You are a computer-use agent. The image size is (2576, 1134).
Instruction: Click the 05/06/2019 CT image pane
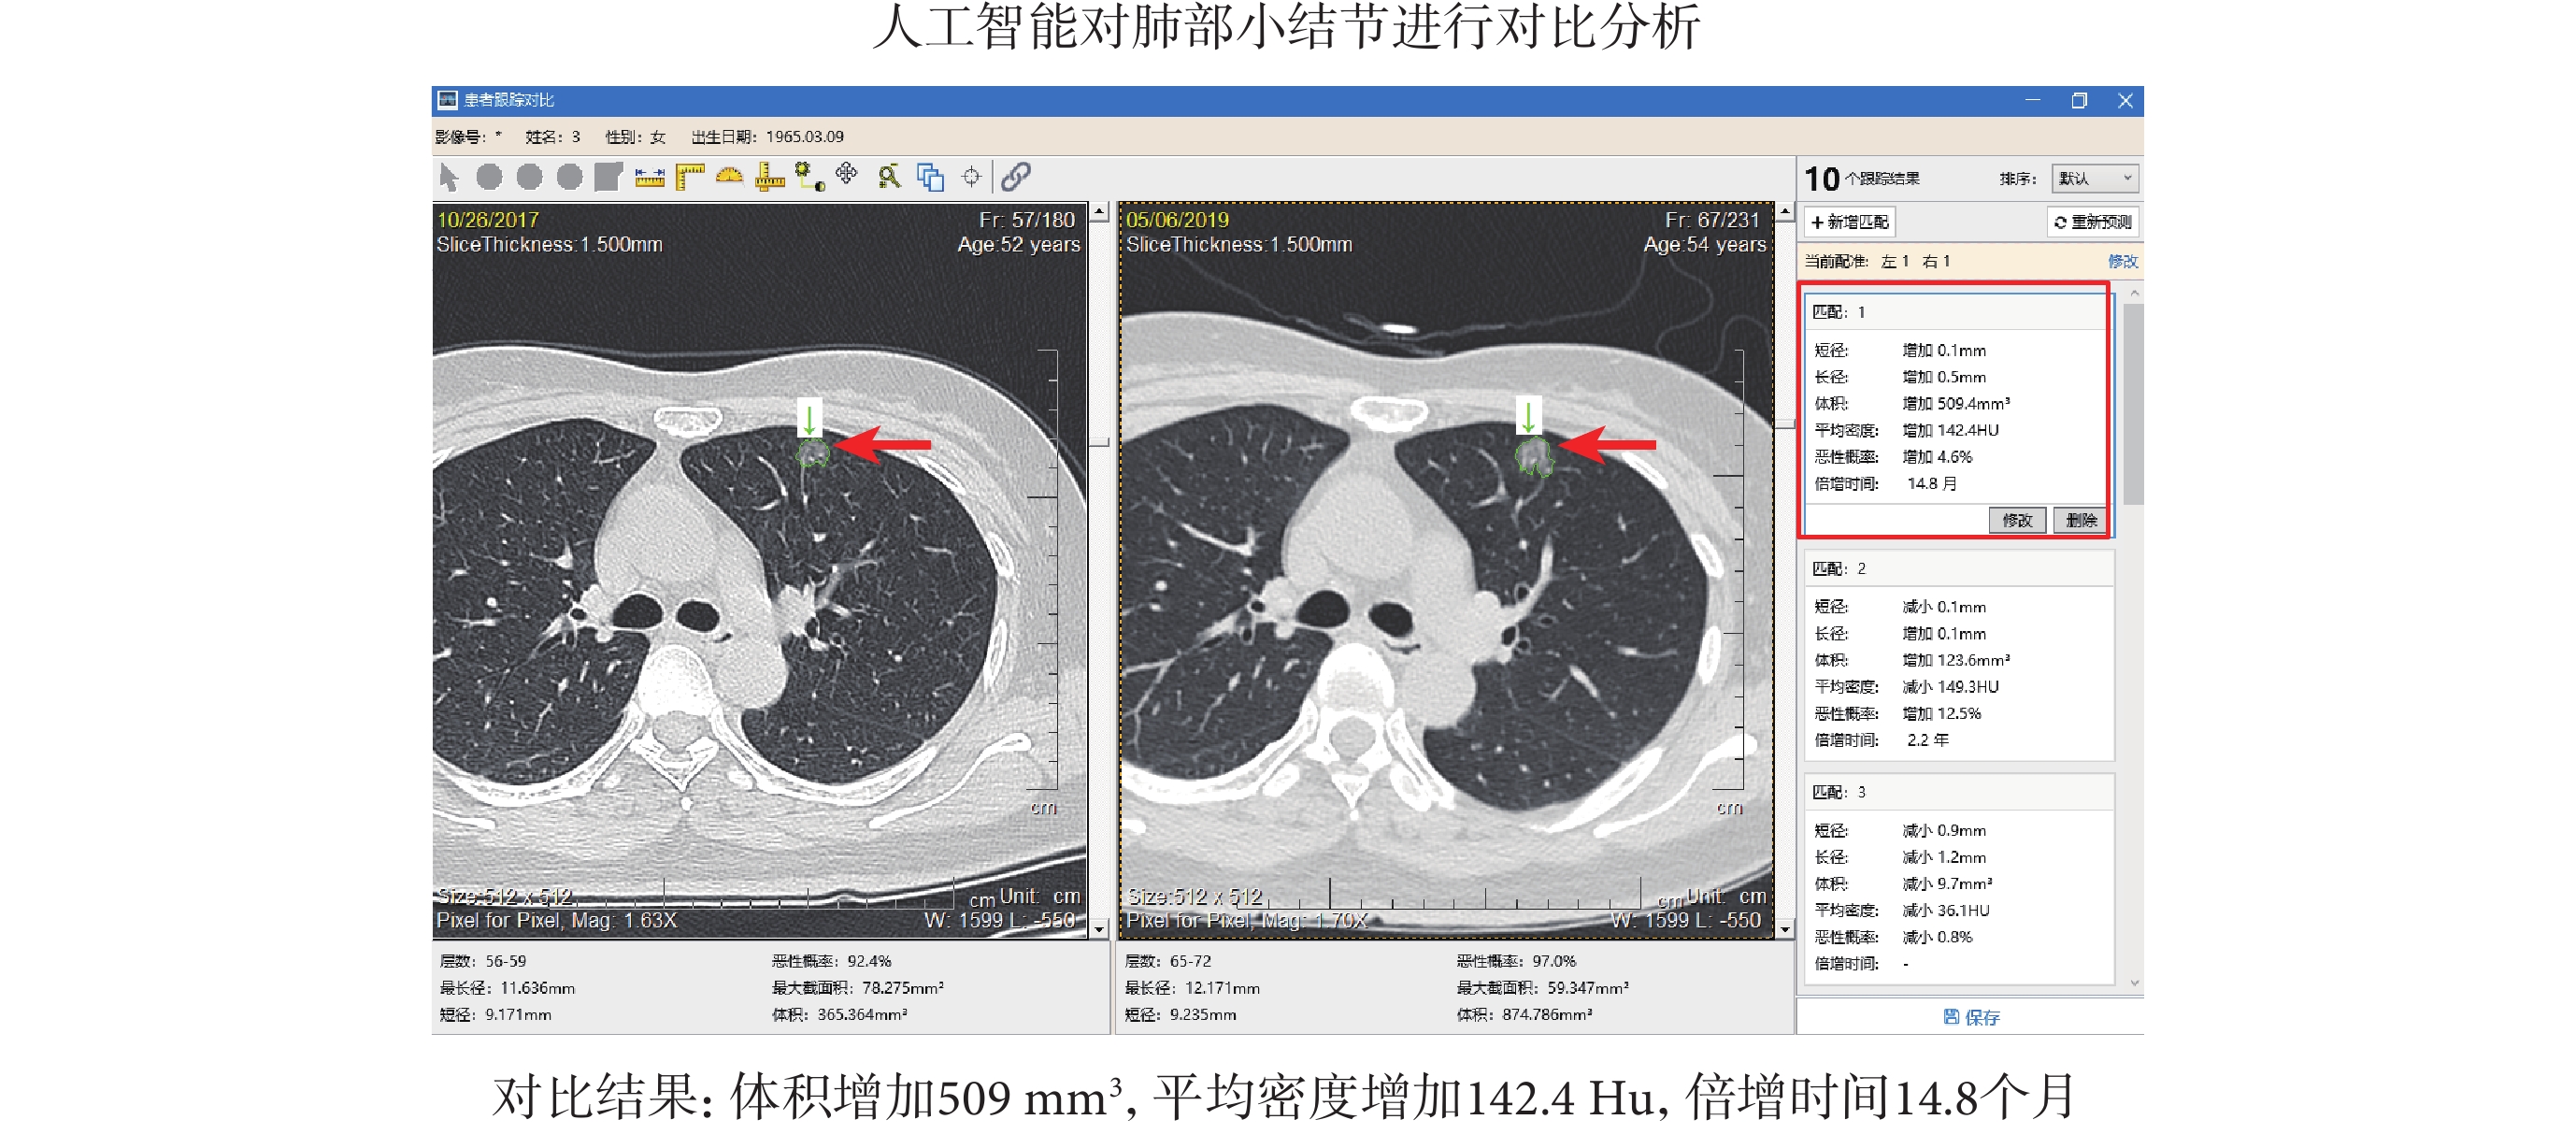click(1446, 570)
